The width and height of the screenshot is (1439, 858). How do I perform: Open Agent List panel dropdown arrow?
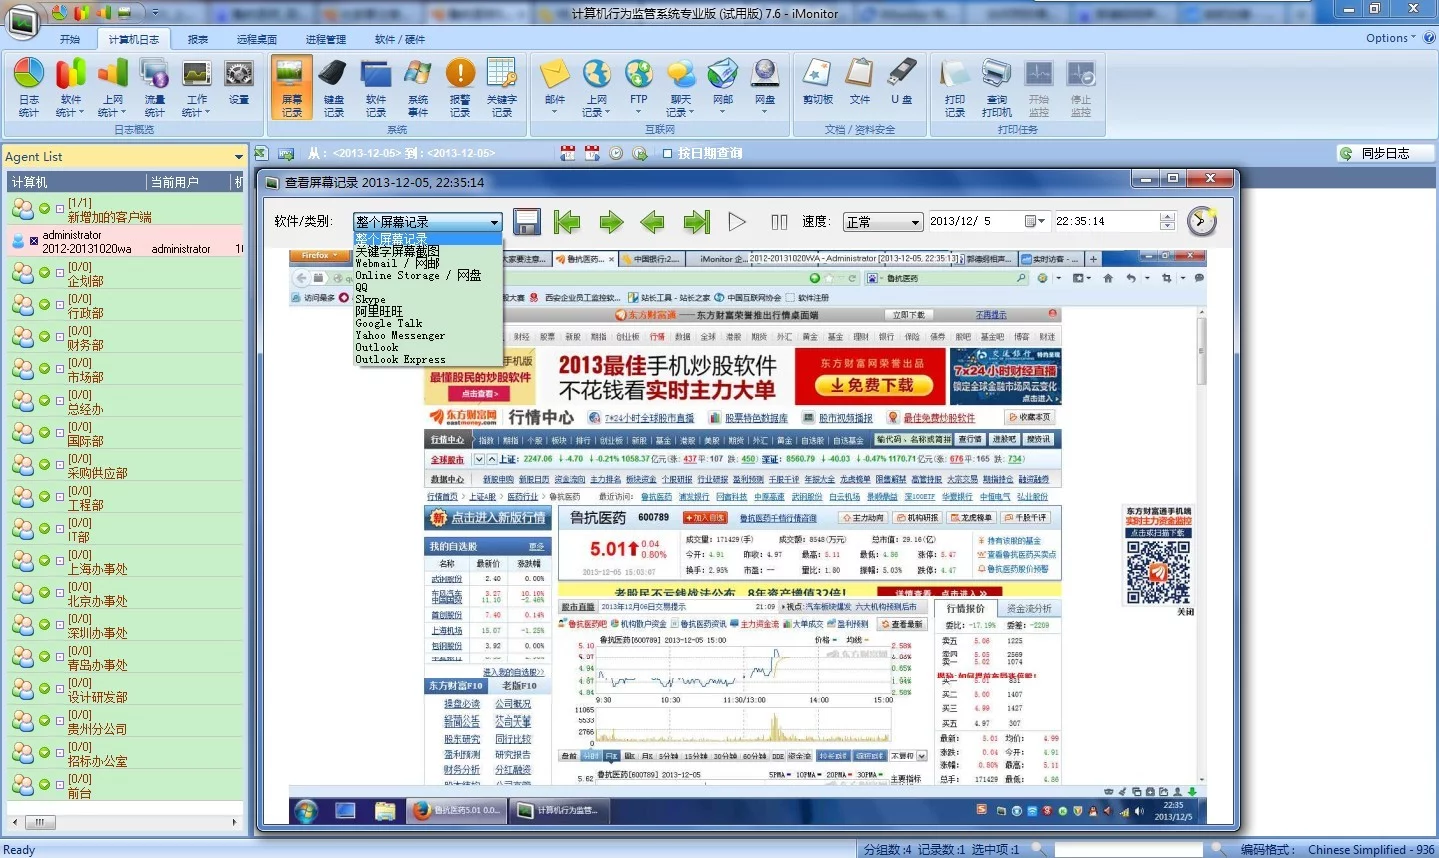point(238,157)
